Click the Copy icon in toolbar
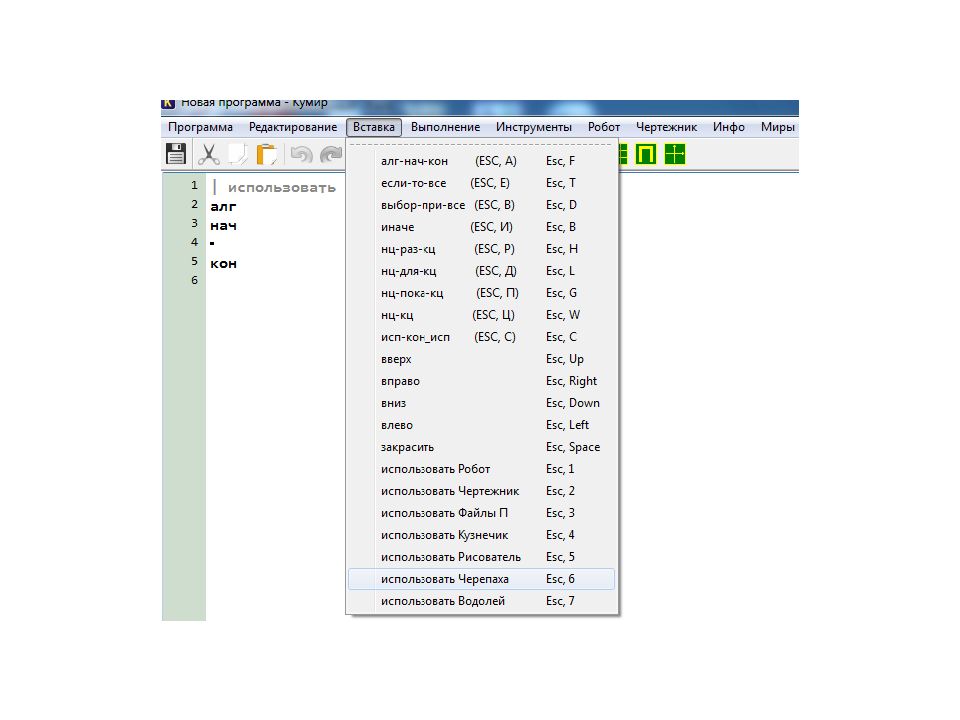 (238, 154)
